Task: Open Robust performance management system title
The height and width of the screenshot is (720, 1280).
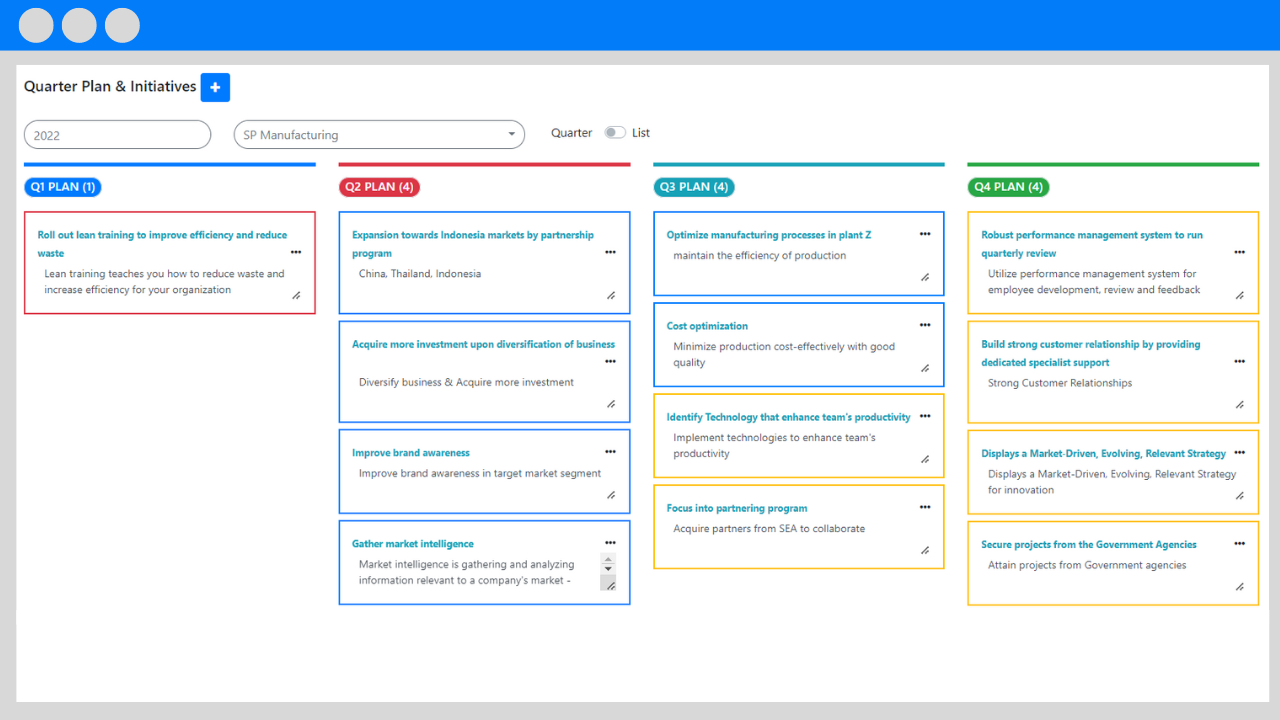Action: [1092, 244]
